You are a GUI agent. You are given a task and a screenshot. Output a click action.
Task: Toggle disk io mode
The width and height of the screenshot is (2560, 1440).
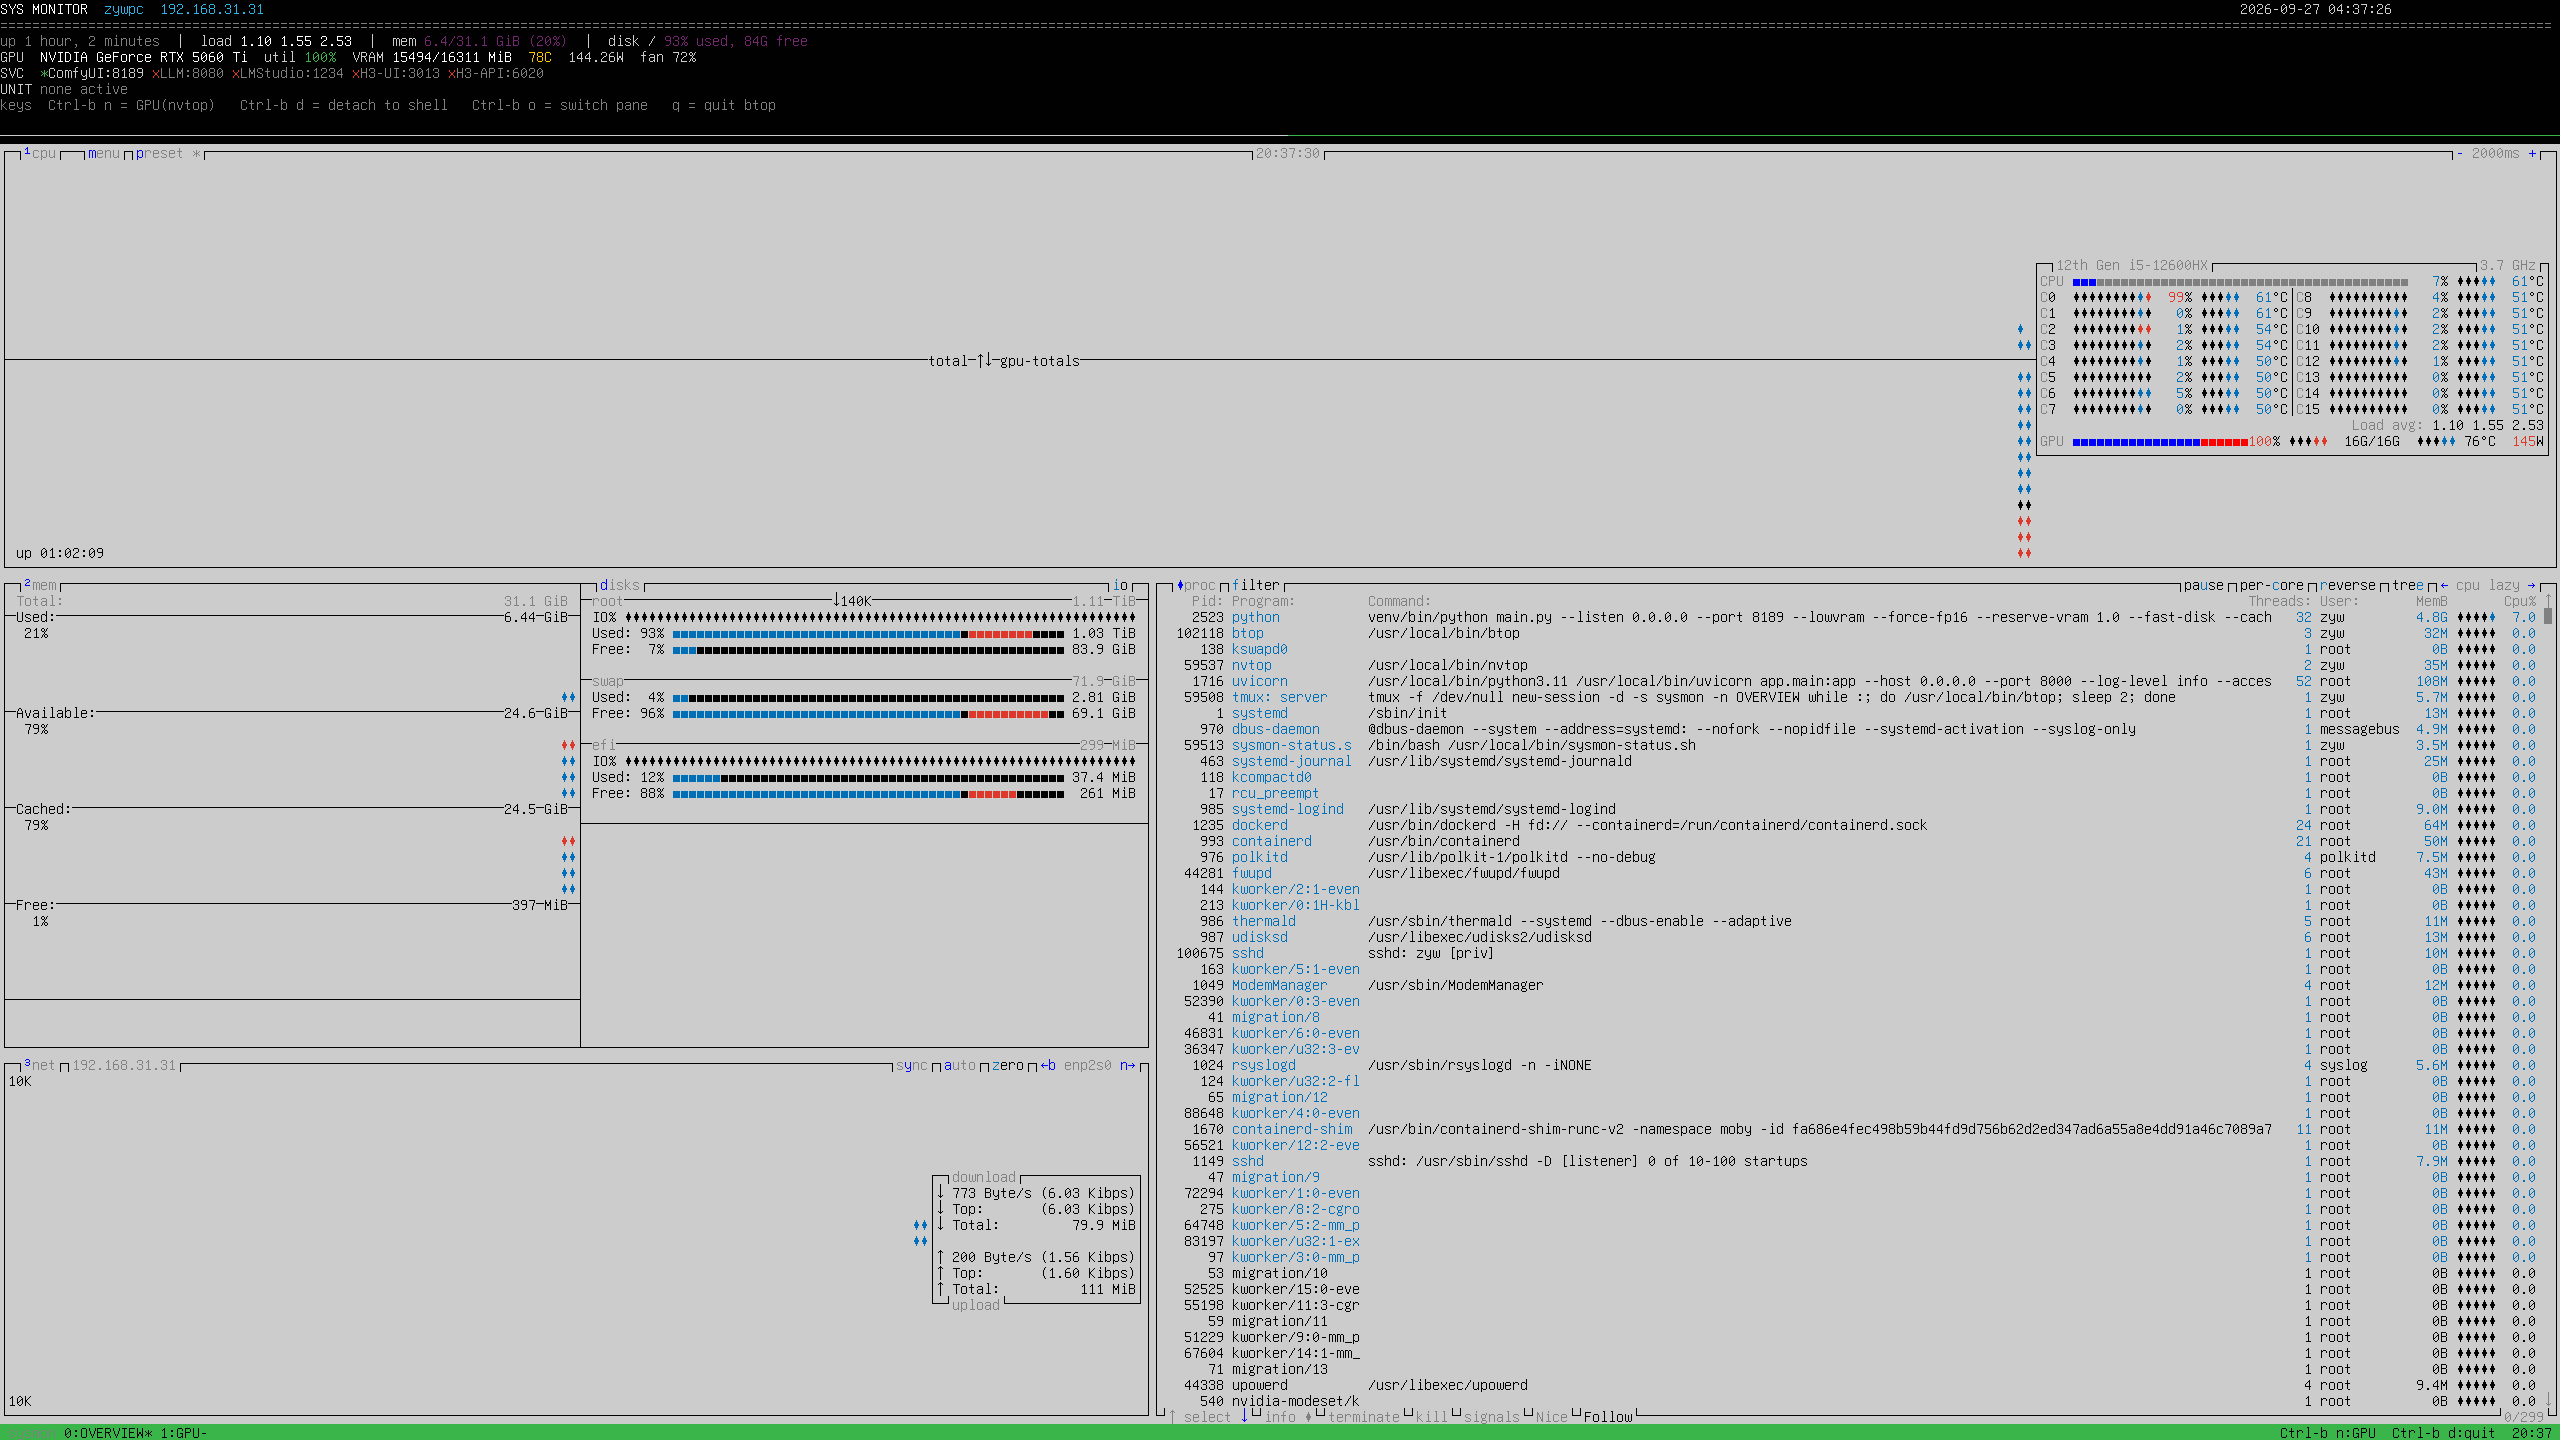(1120, 585)
